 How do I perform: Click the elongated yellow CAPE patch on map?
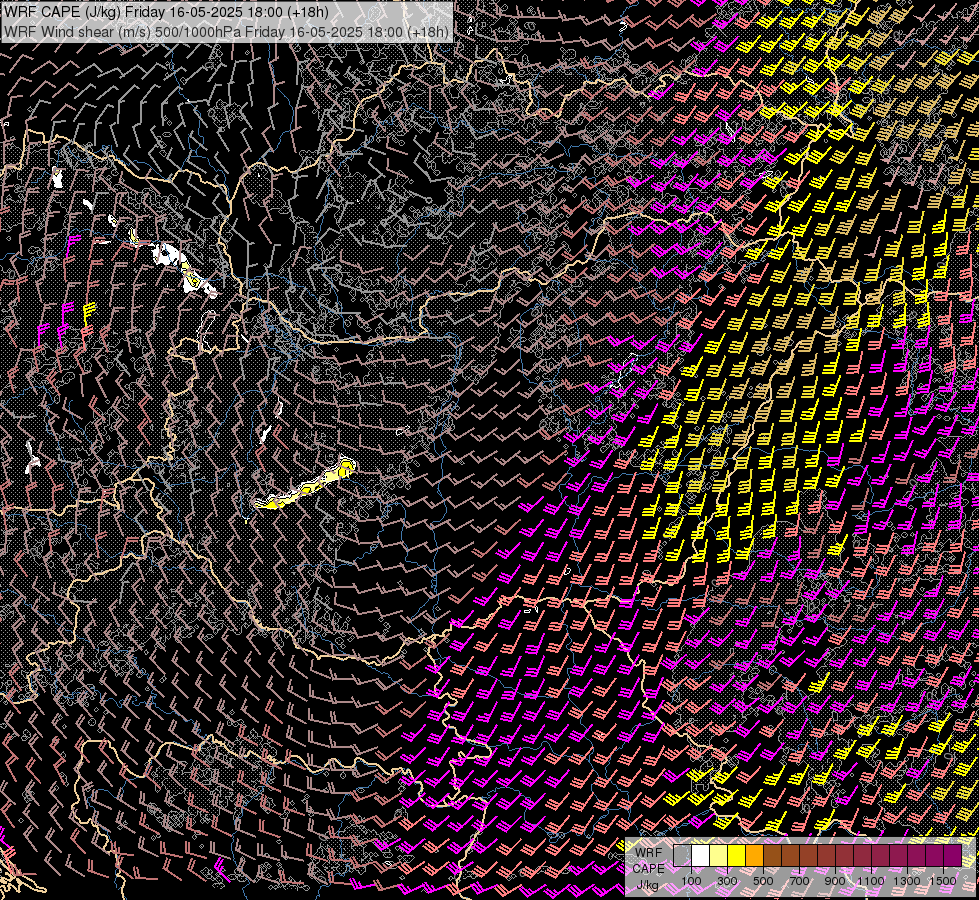pyautogui.click(x=306, y=484)
